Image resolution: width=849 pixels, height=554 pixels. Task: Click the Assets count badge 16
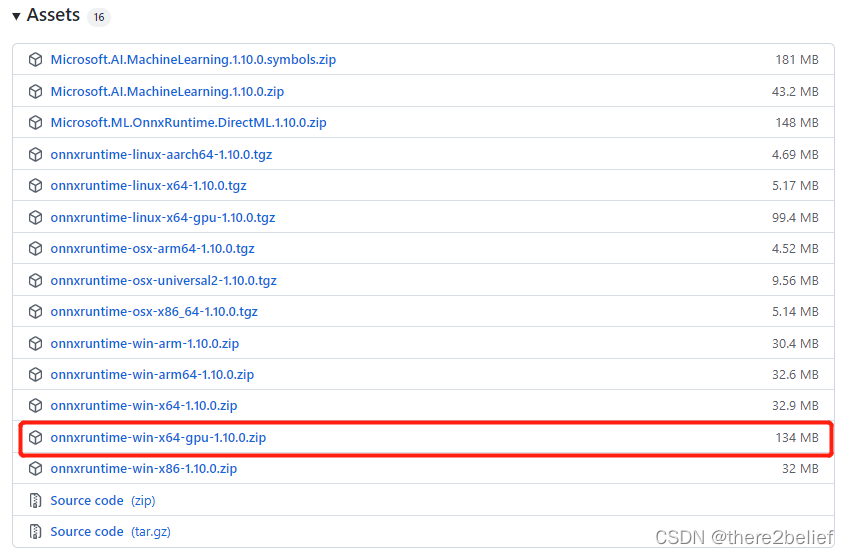pos(99,17)
